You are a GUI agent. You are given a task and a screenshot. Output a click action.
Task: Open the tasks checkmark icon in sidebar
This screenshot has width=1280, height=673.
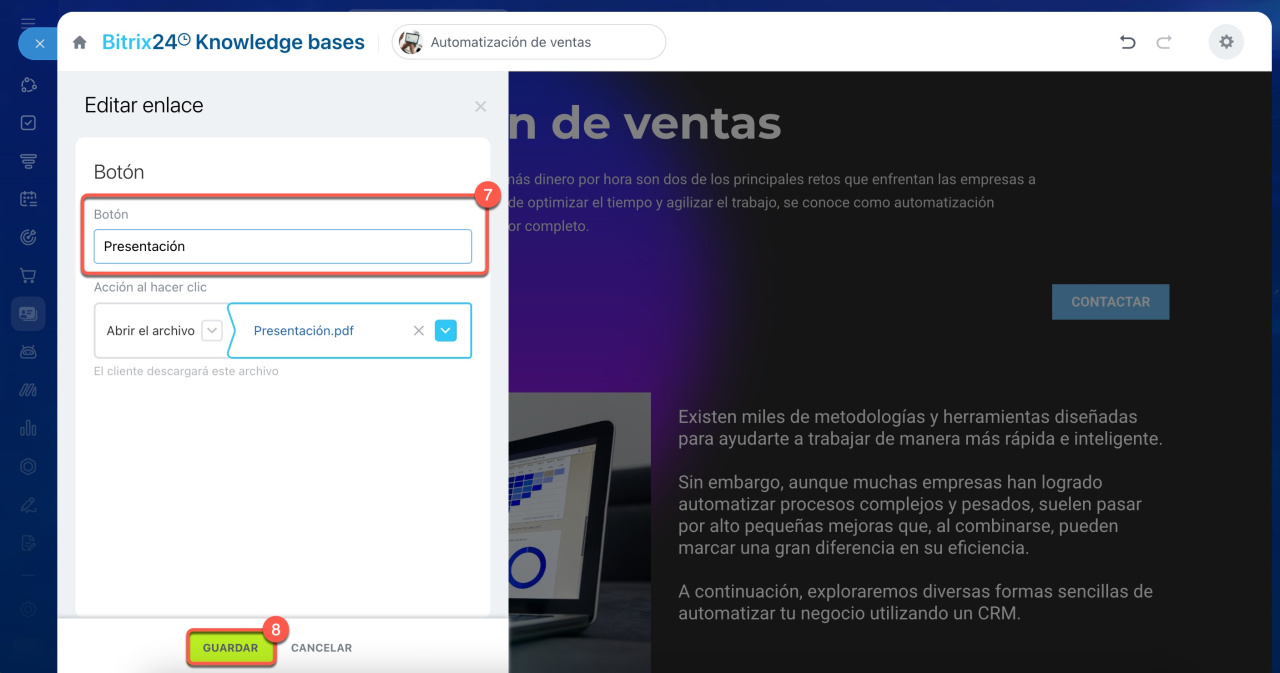[x=29, y=123]
